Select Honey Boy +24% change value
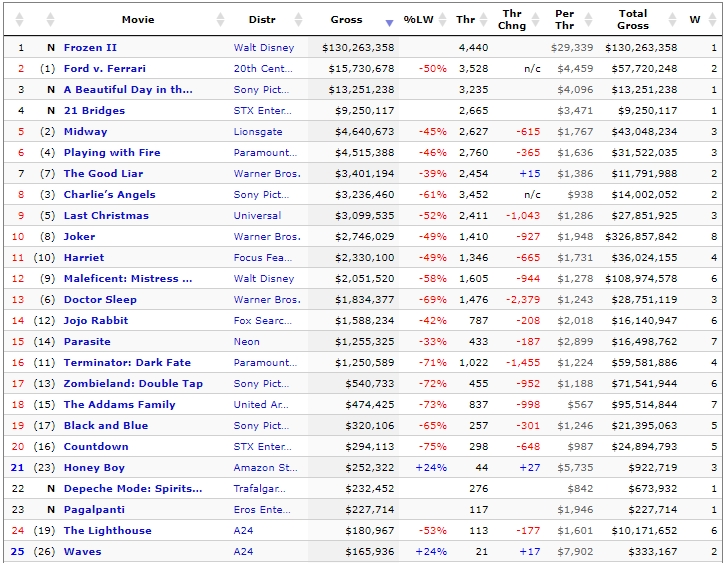 tap(431, 468)
